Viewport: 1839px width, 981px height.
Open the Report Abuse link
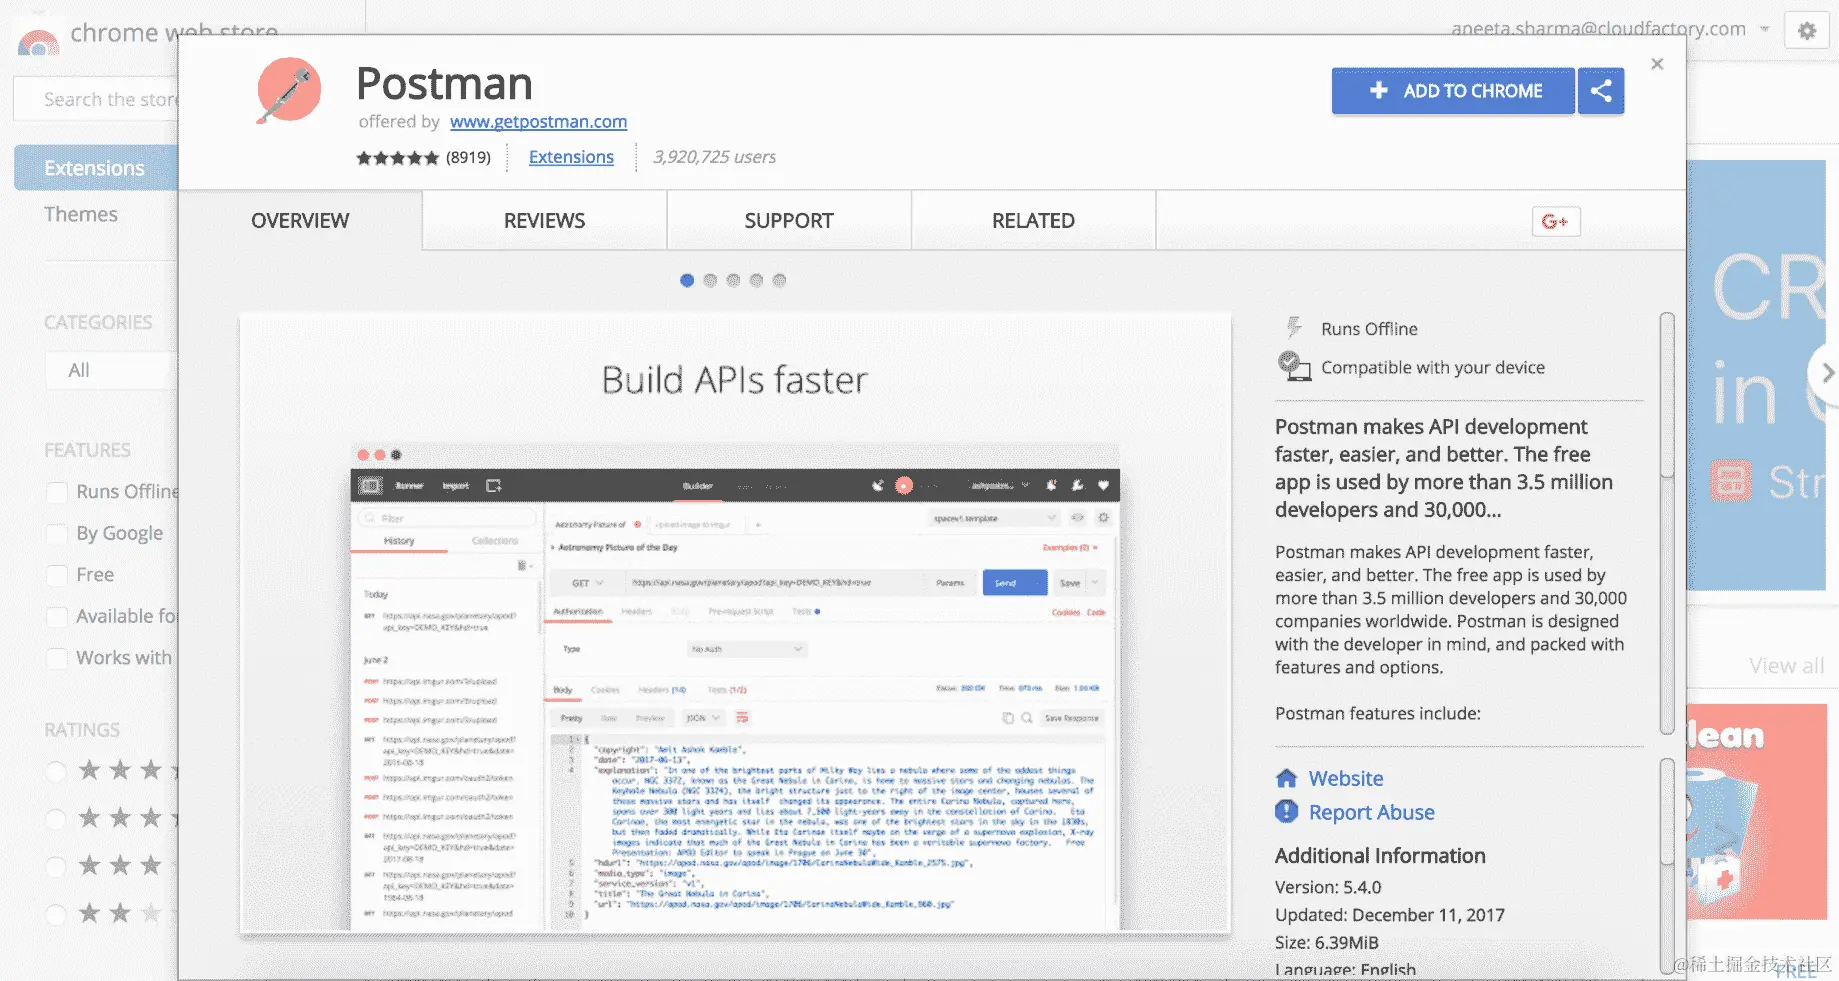click(x=1371, y=812)
